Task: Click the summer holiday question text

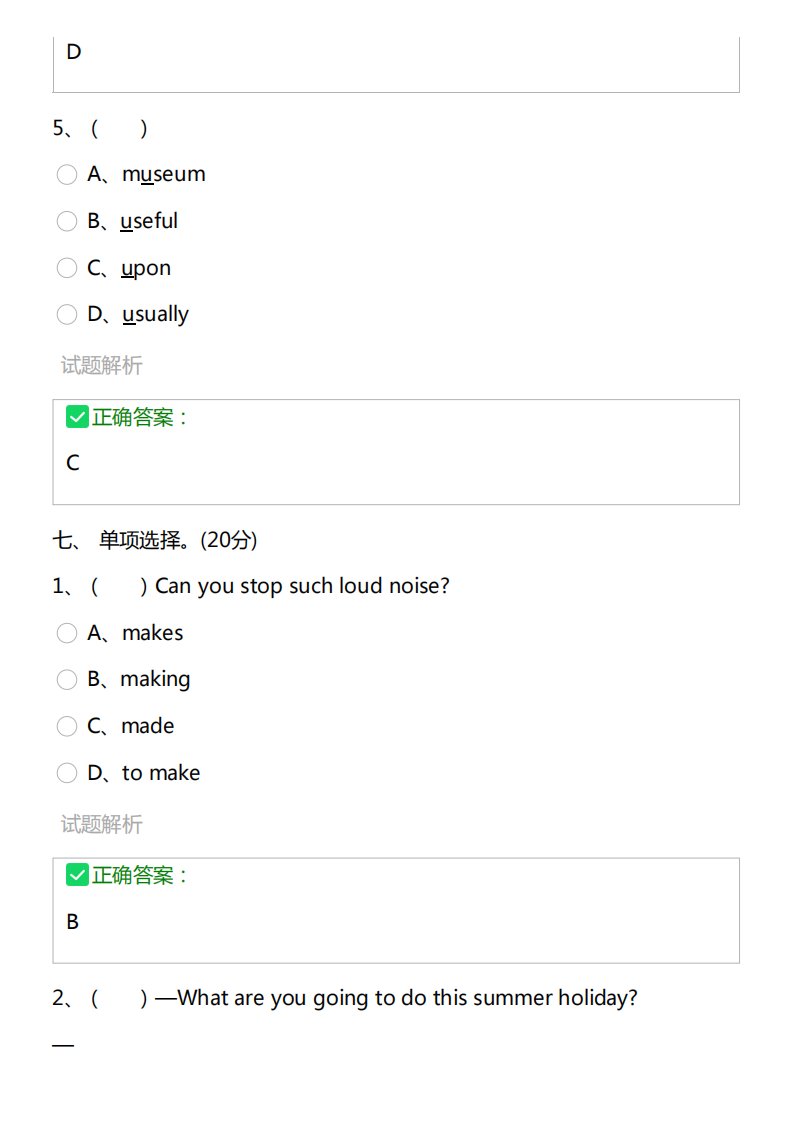Action: [x=396, y=998]
